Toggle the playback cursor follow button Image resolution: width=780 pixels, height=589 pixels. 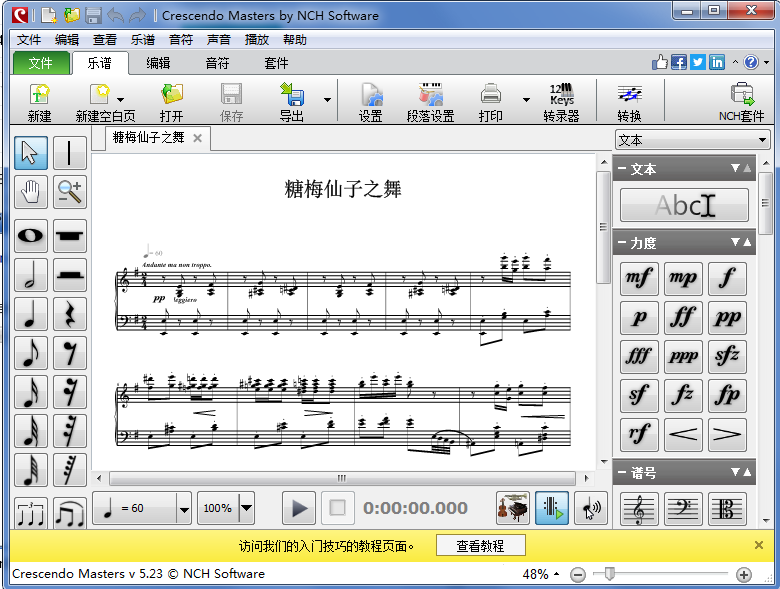(x=552, y=508)
